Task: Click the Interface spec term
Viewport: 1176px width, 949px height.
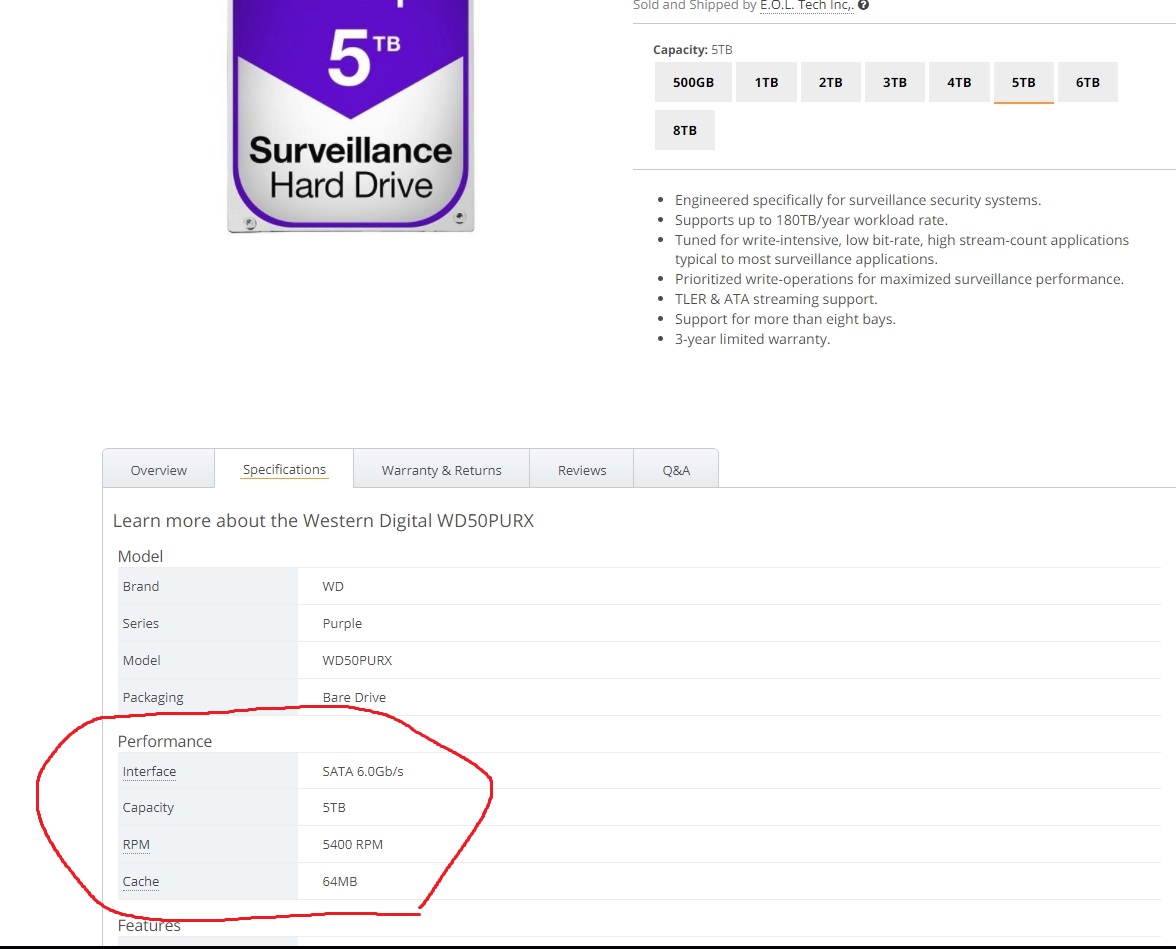Action: [x=149, y=771]
